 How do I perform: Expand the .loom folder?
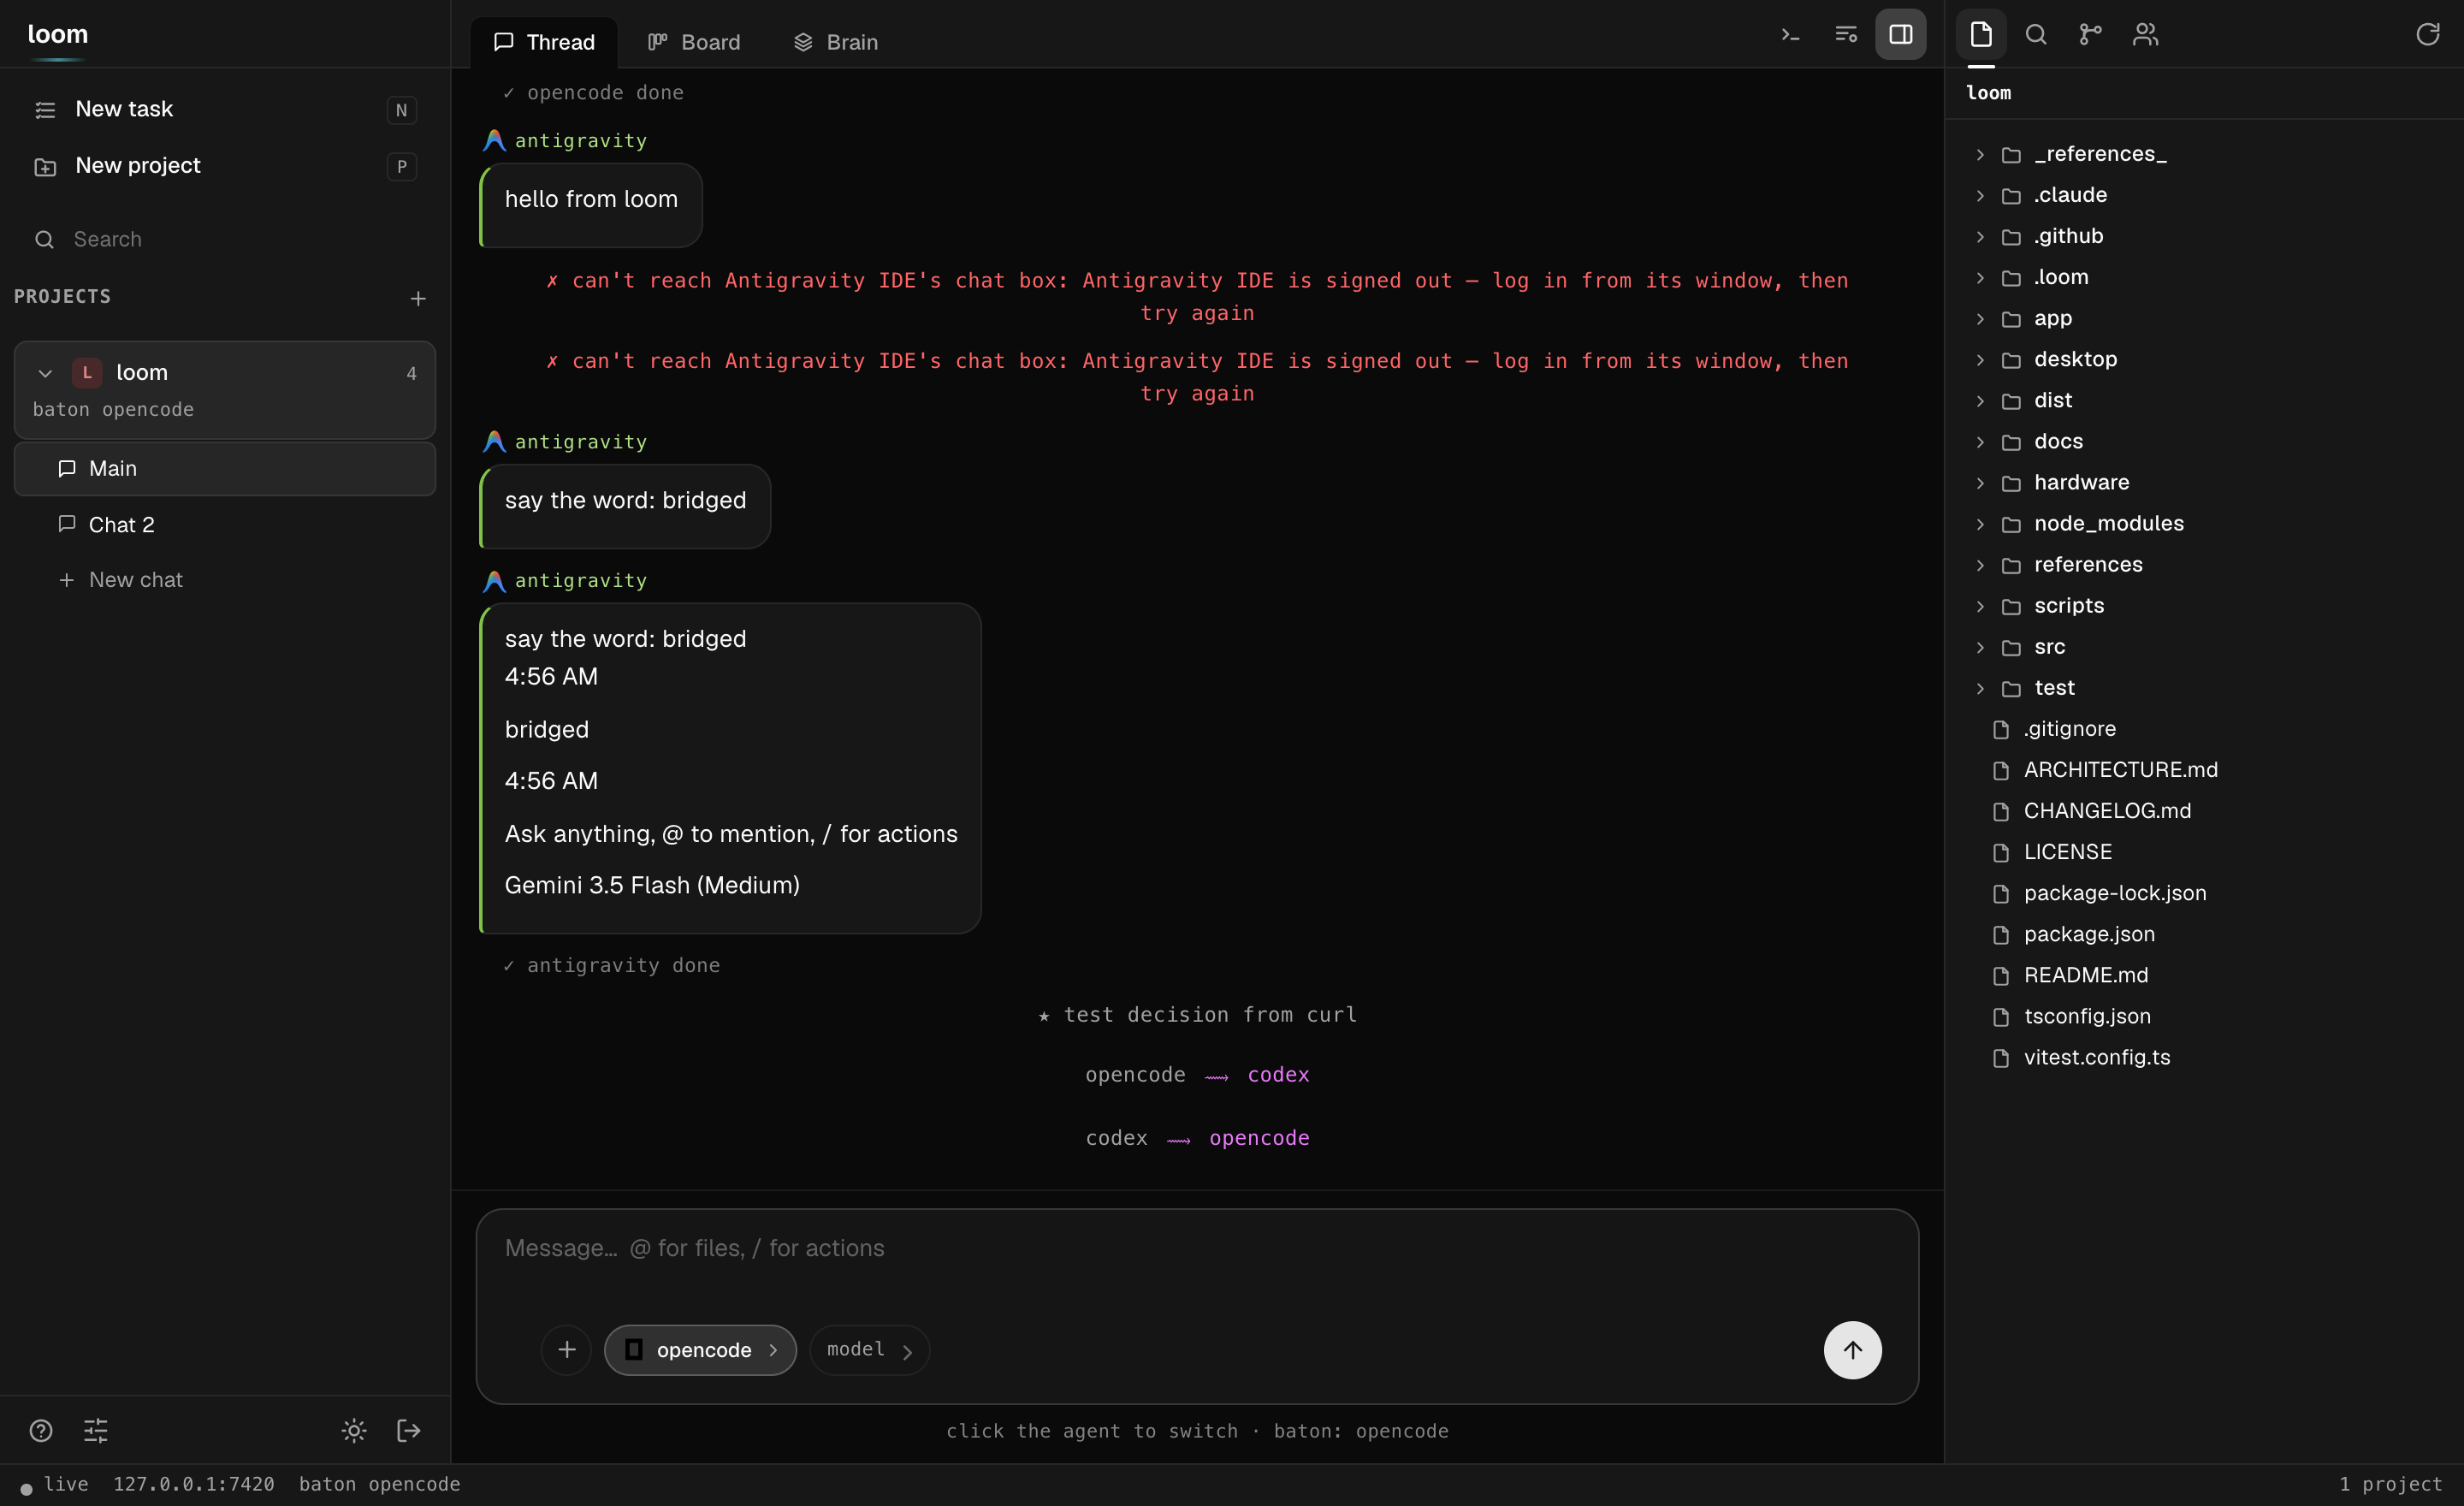click(2204, 277)
